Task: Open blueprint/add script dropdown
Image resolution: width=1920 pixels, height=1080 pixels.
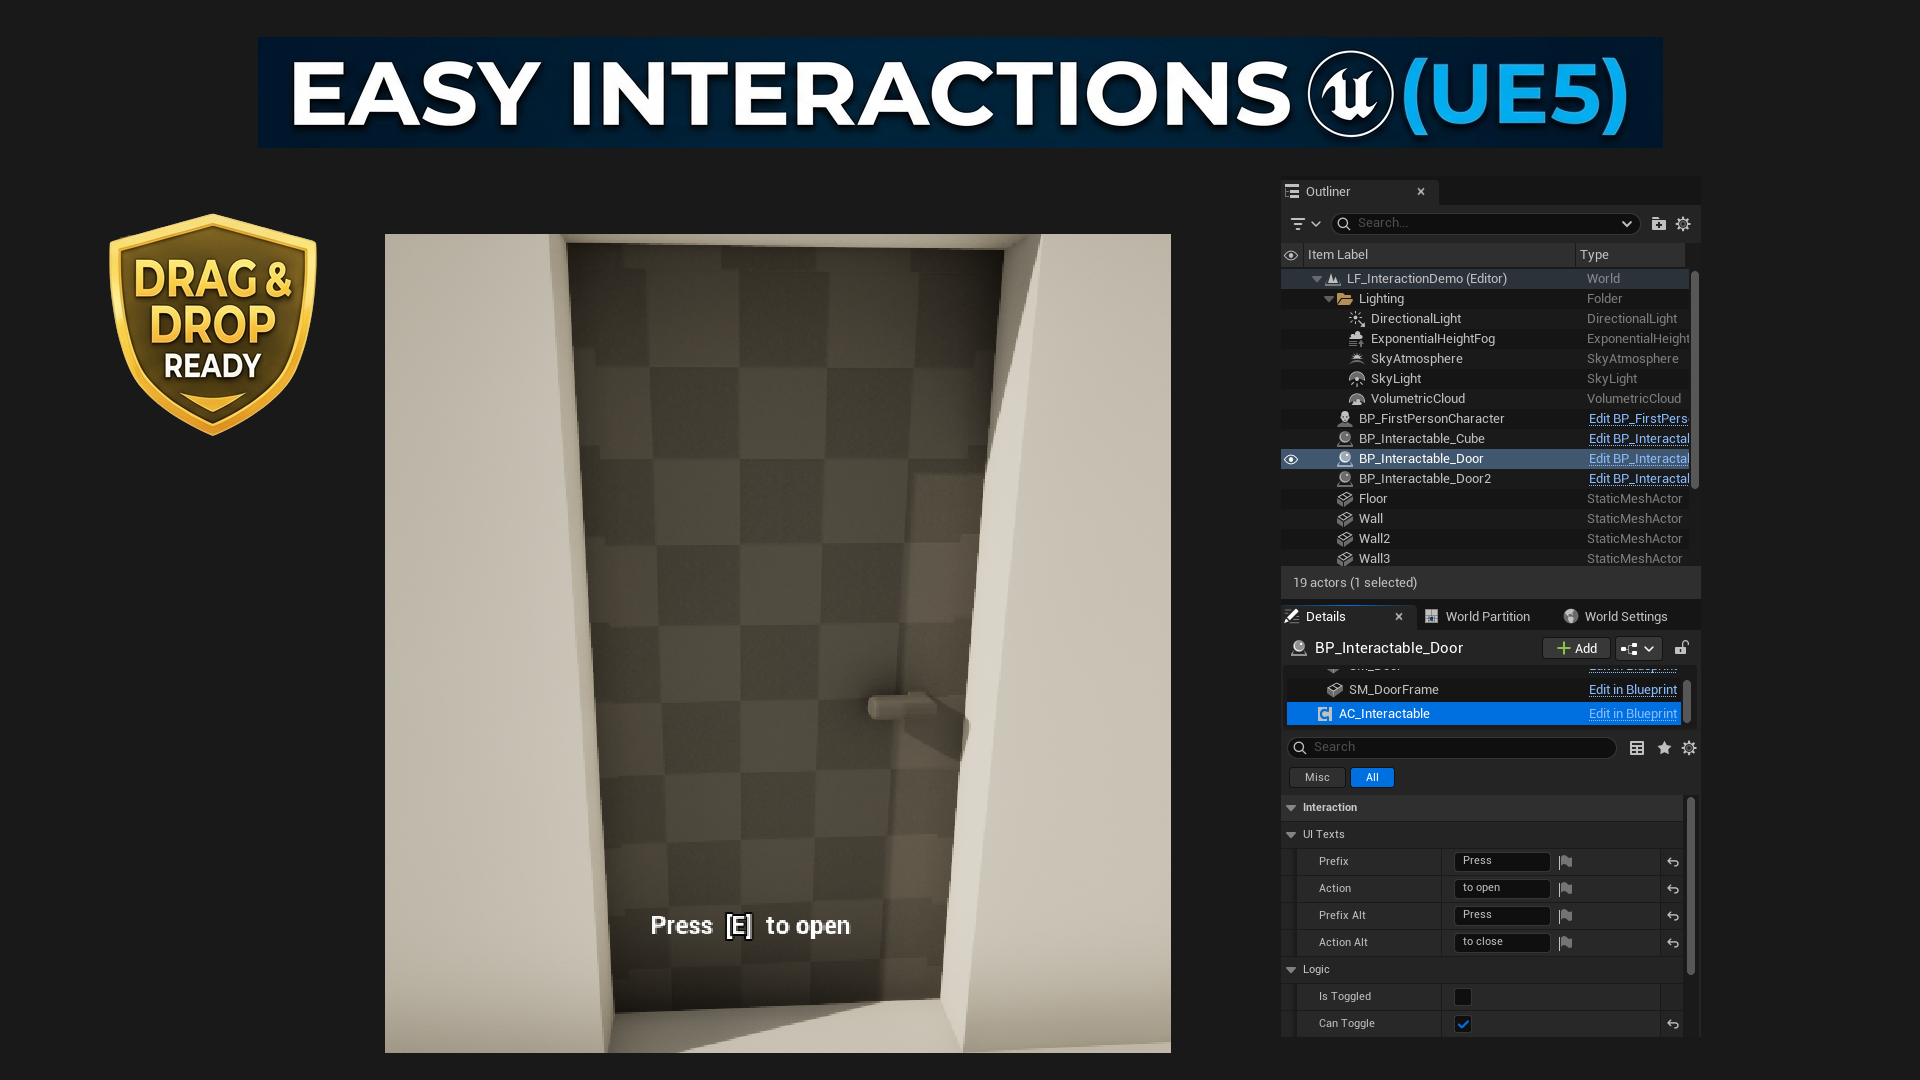Action: pyautogui.click(x=1638, y=649)
